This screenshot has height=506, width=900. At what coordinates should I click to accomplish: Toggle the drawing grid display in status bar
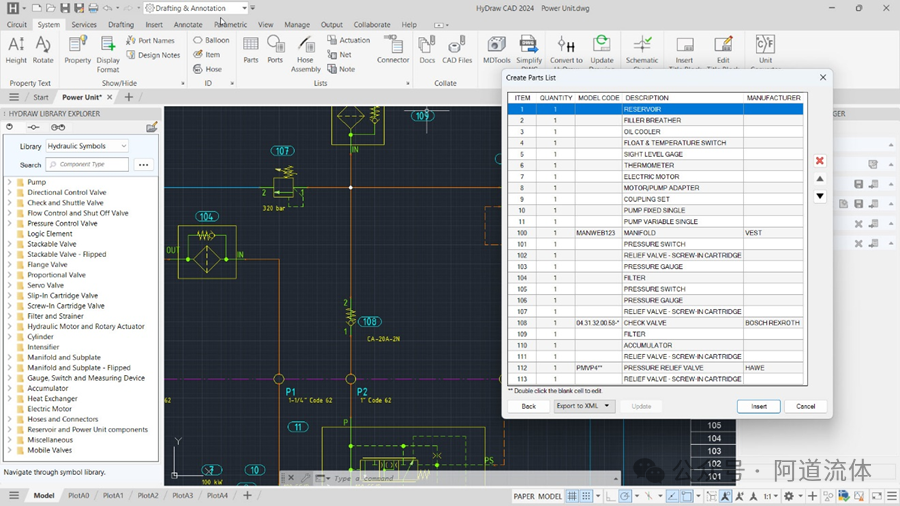(x=573, y=496)
